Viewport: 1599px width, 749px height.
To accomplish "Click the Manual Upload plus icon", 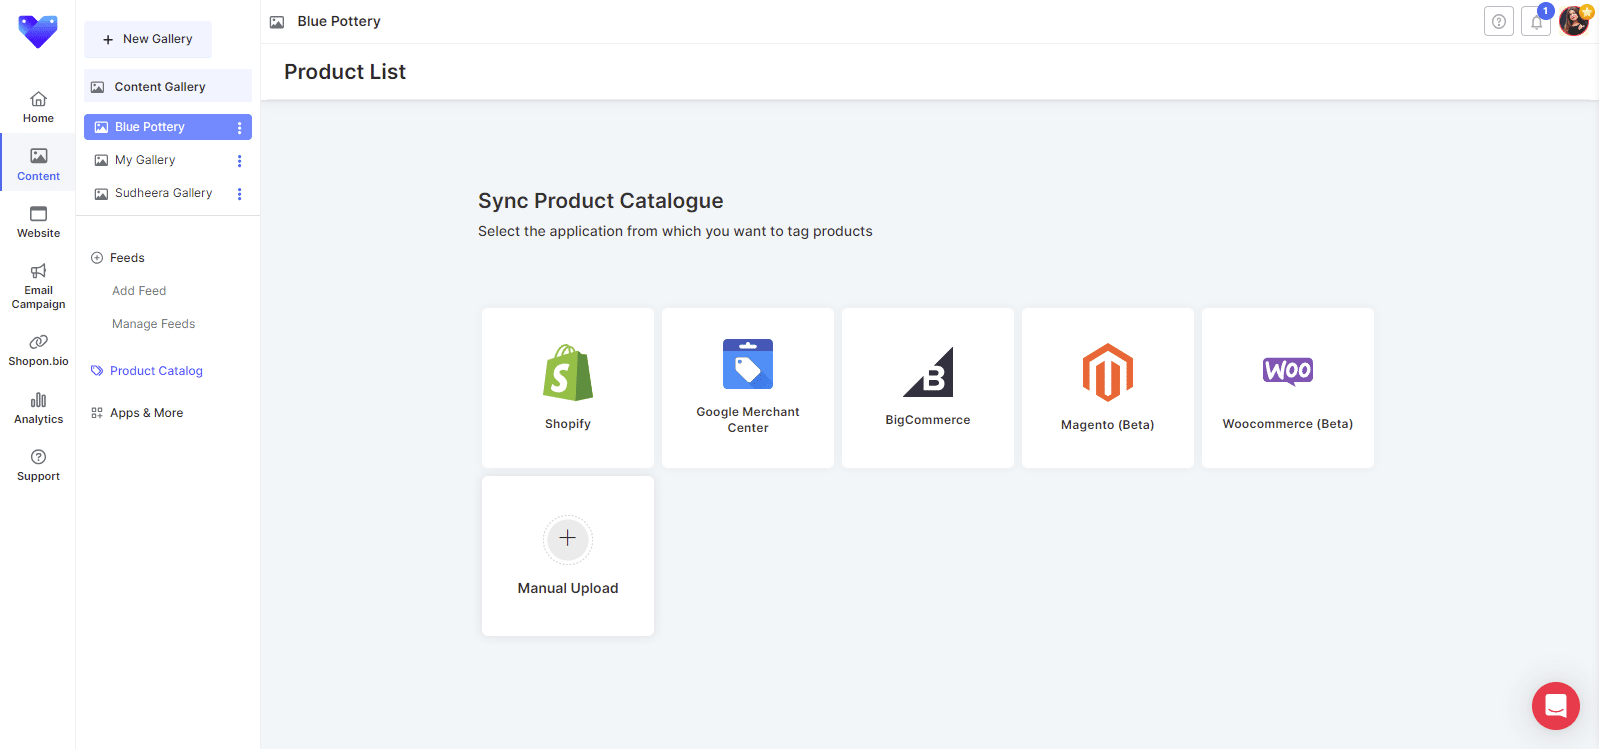I will tap(567, 538).
